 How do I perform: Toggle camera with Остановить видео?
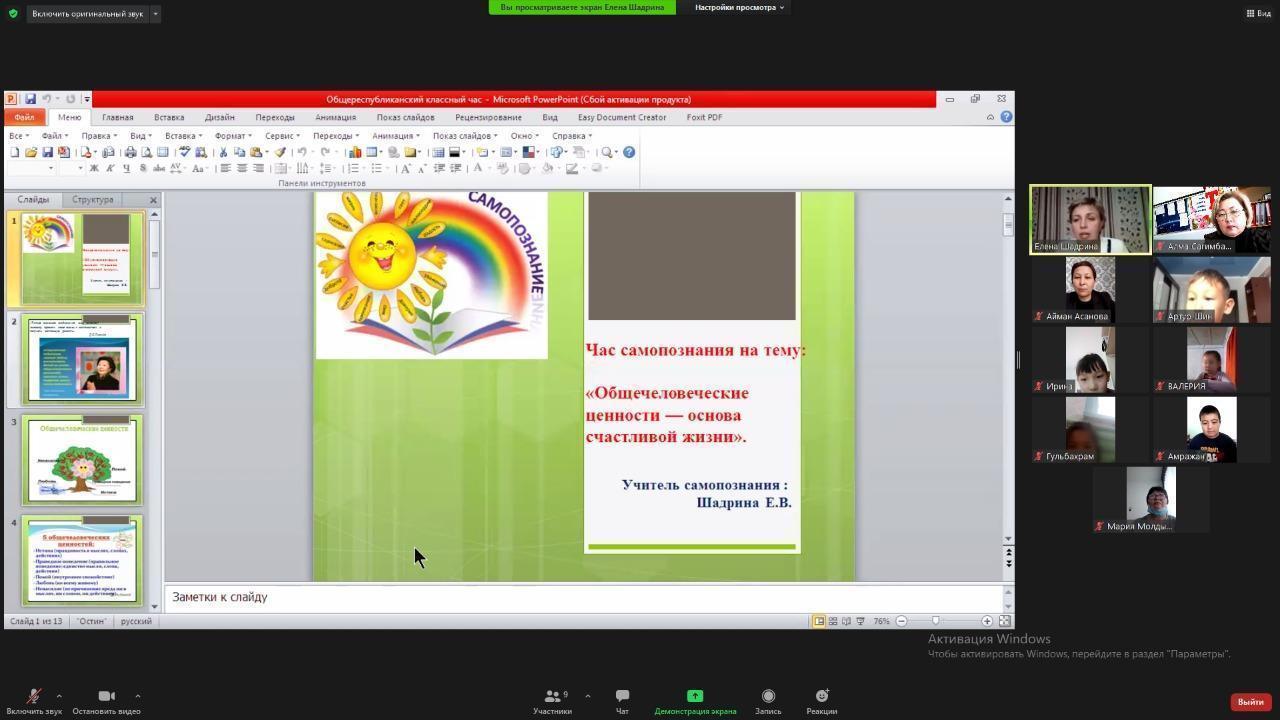106,697
